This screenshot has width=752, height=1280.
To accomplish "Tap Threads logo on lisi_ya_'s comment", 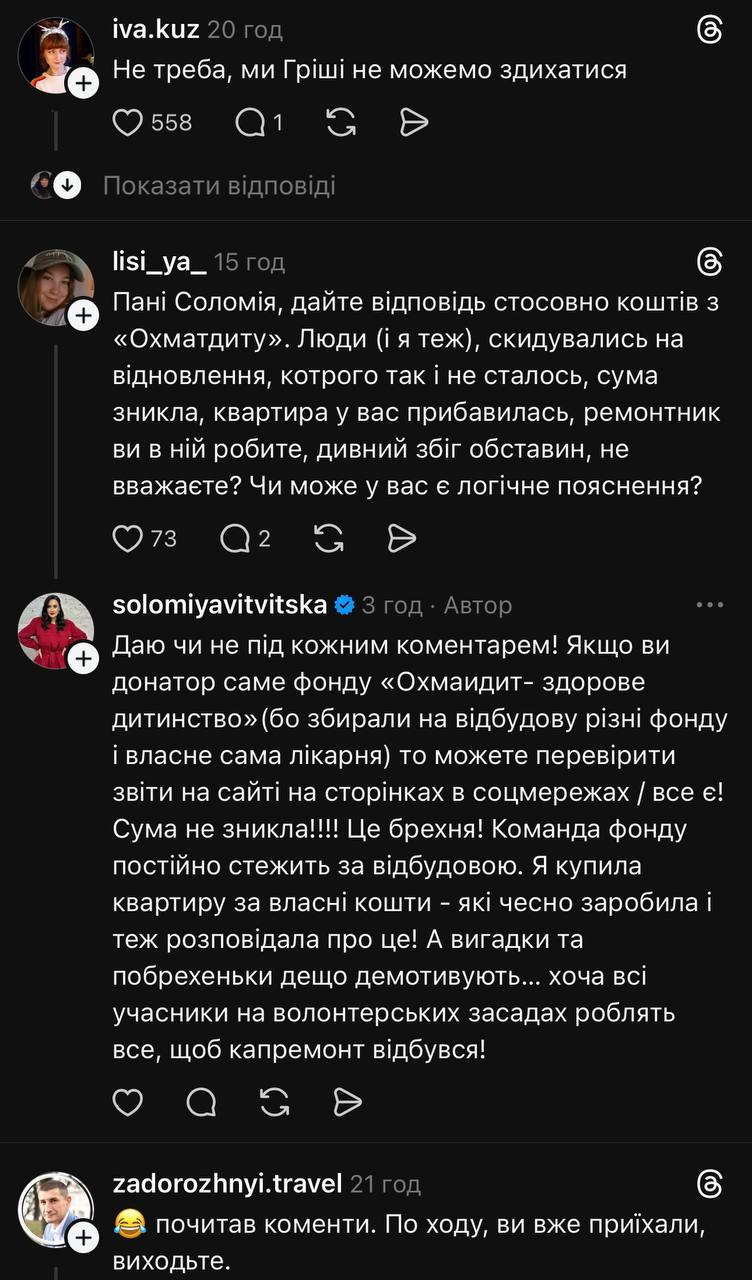I will tap(709, 262).
